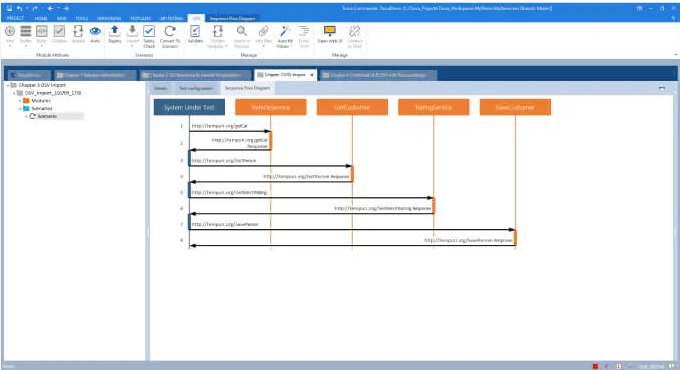This screenshot has height=370, width=680.
Task: Switch to the Test configuration subtab
Action: [196, 88]
